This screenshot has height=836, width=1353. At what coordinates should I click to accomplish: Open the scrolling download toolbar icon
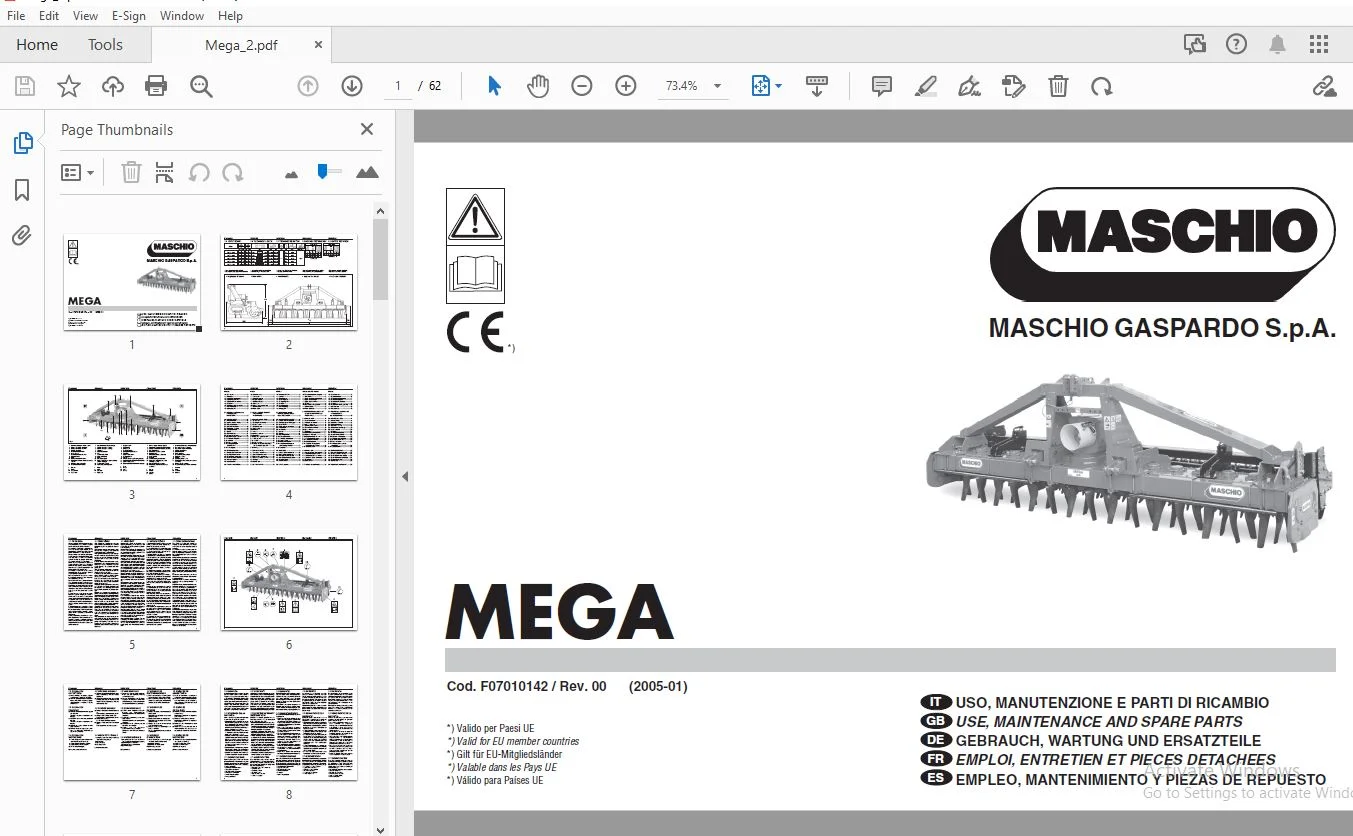point(817,86)
